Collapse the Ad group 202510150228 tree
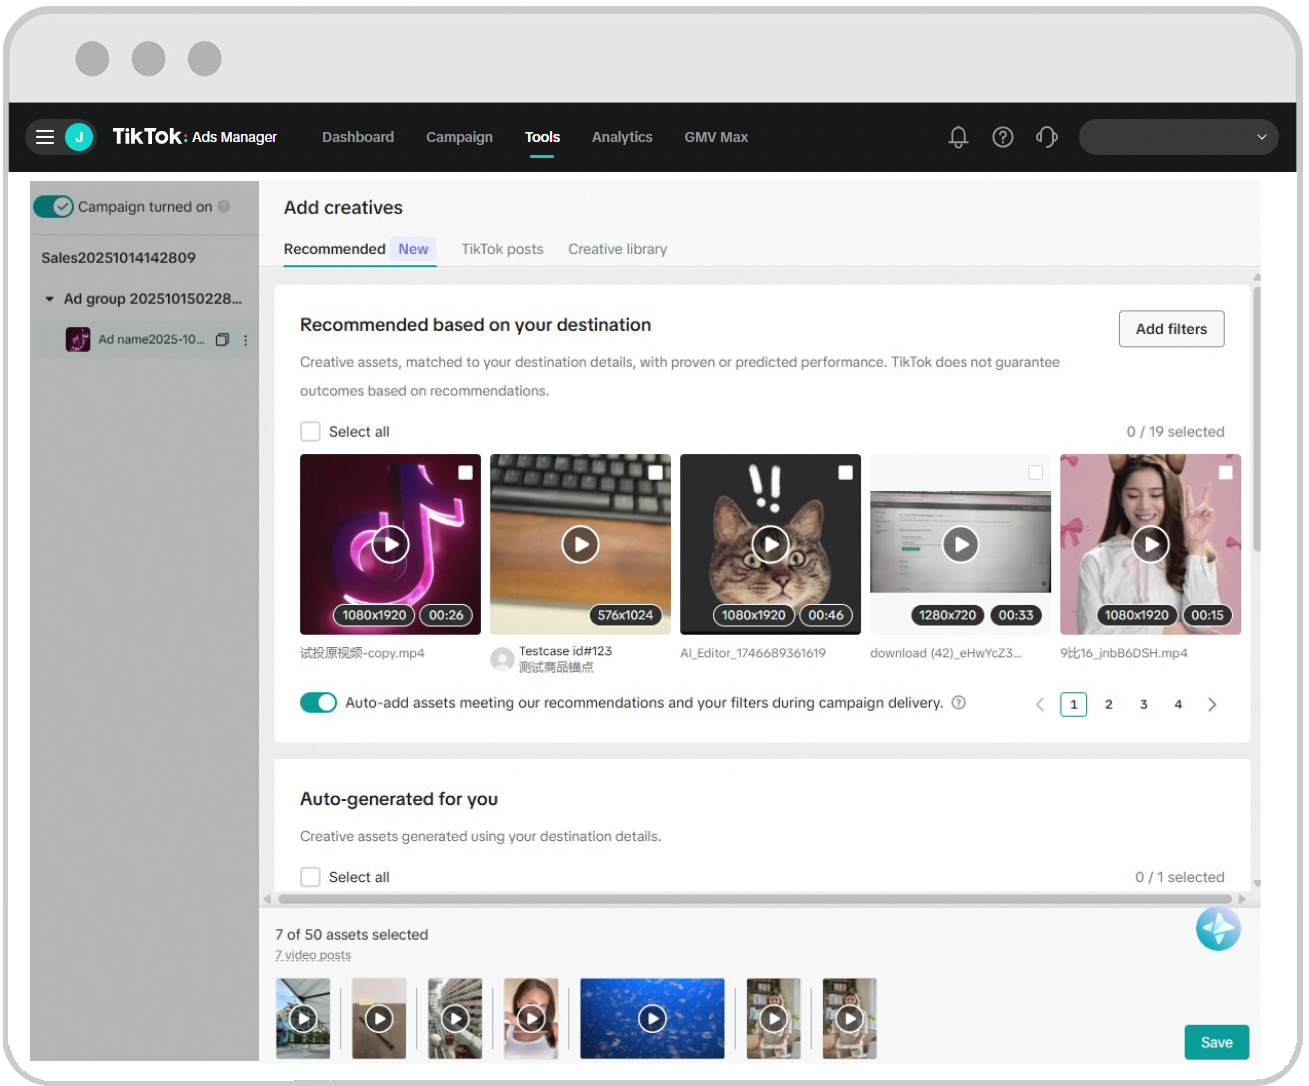 [x=50, y=299]
